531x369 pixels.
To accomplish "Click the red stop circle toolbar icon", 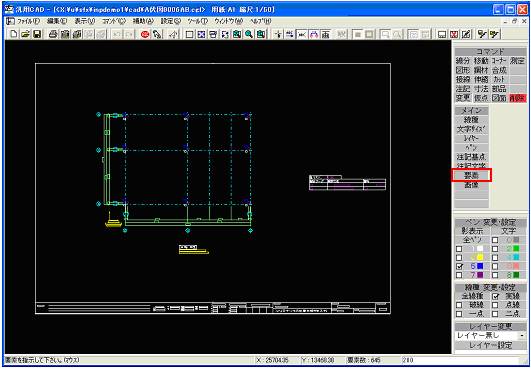I will coord(145,34).
